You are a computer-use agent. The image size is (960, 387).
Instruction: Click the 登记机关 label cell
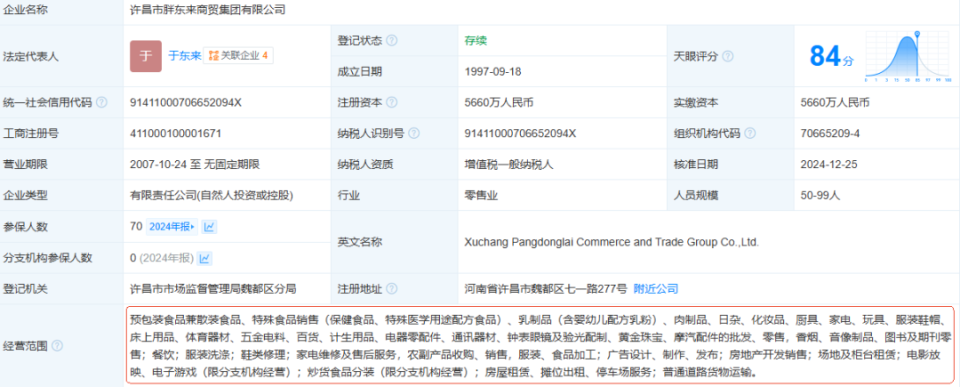pos(61,288)
